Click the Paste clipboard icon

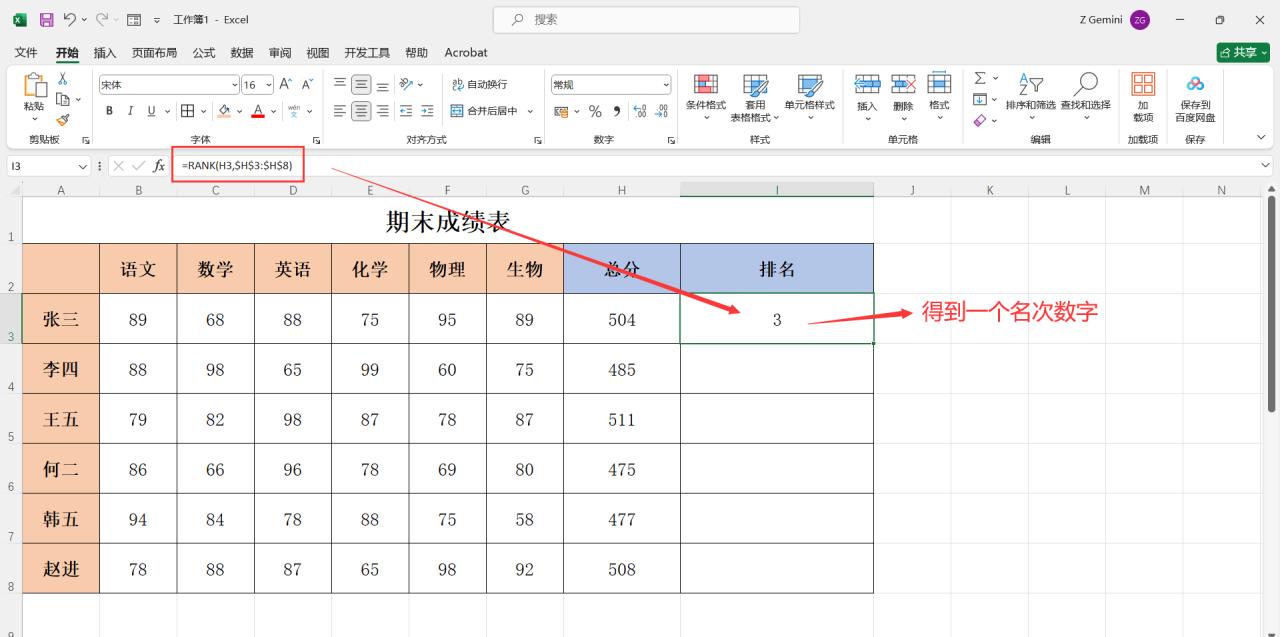[34, 87]
